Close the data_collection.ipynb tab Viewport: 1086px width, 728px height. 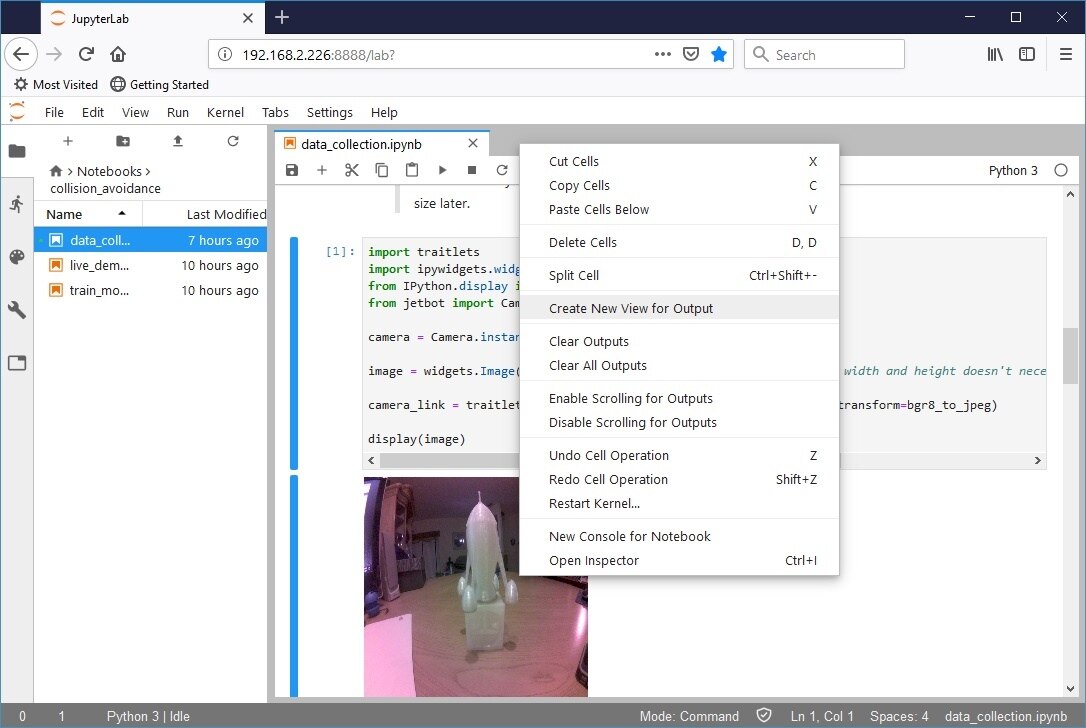[x=473, y=144]
